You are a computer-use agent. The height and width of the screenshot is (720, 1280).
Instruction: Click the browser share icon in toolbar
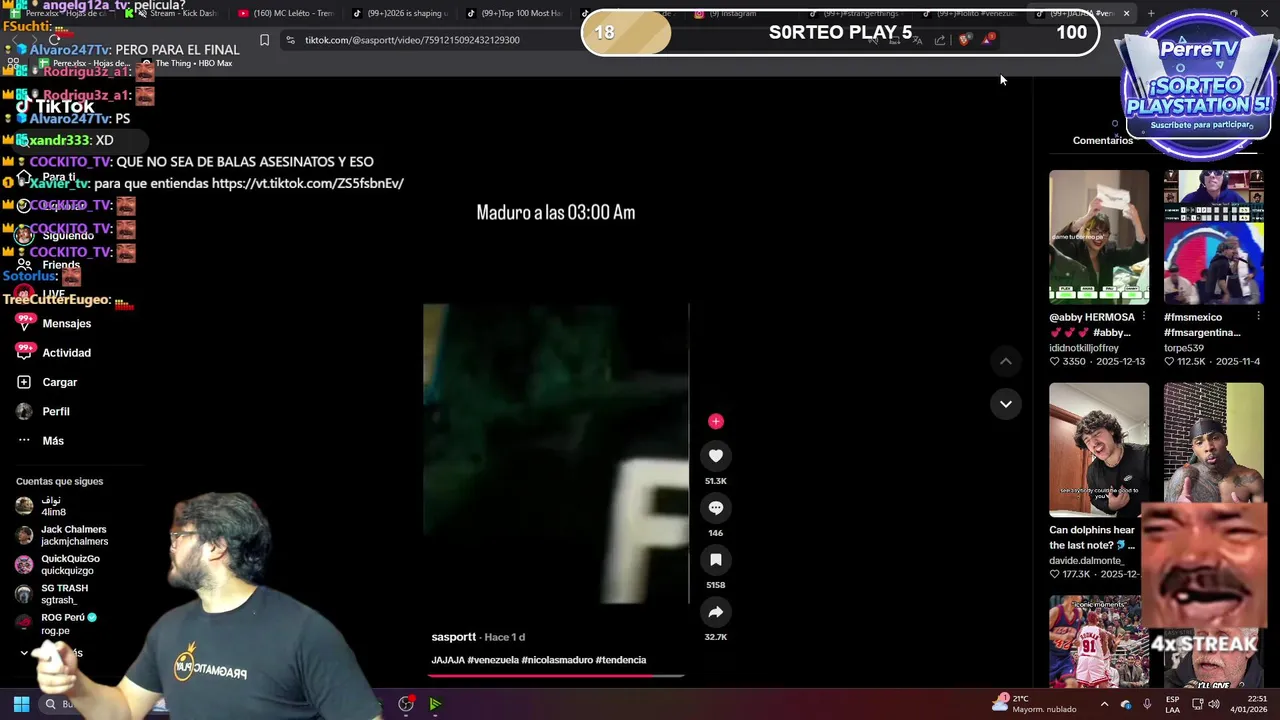pyautogui.click(x=940, y=40)
